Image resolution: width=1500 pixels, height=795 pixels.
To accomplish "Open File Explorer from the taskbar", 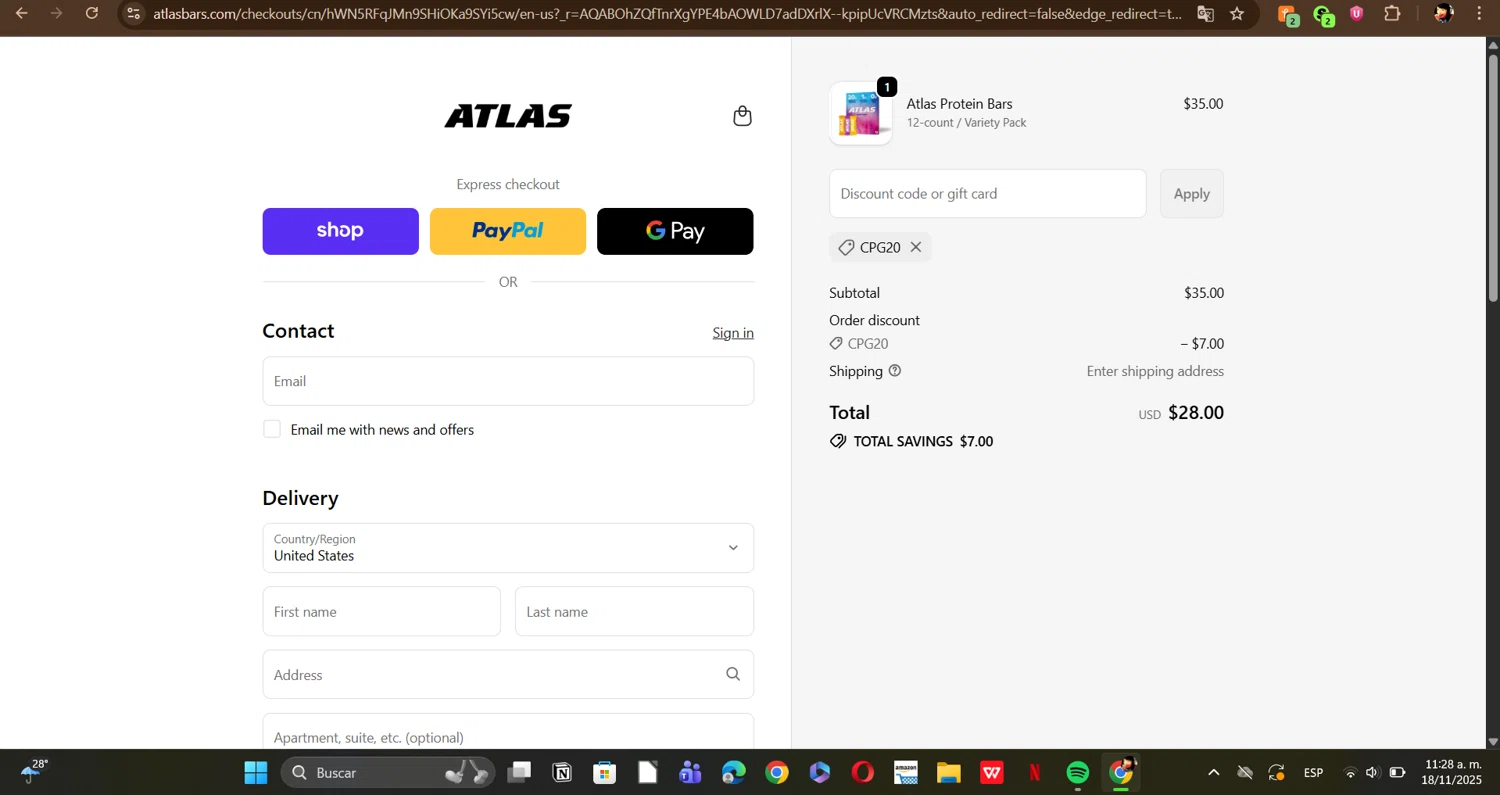I will (948, 773).
